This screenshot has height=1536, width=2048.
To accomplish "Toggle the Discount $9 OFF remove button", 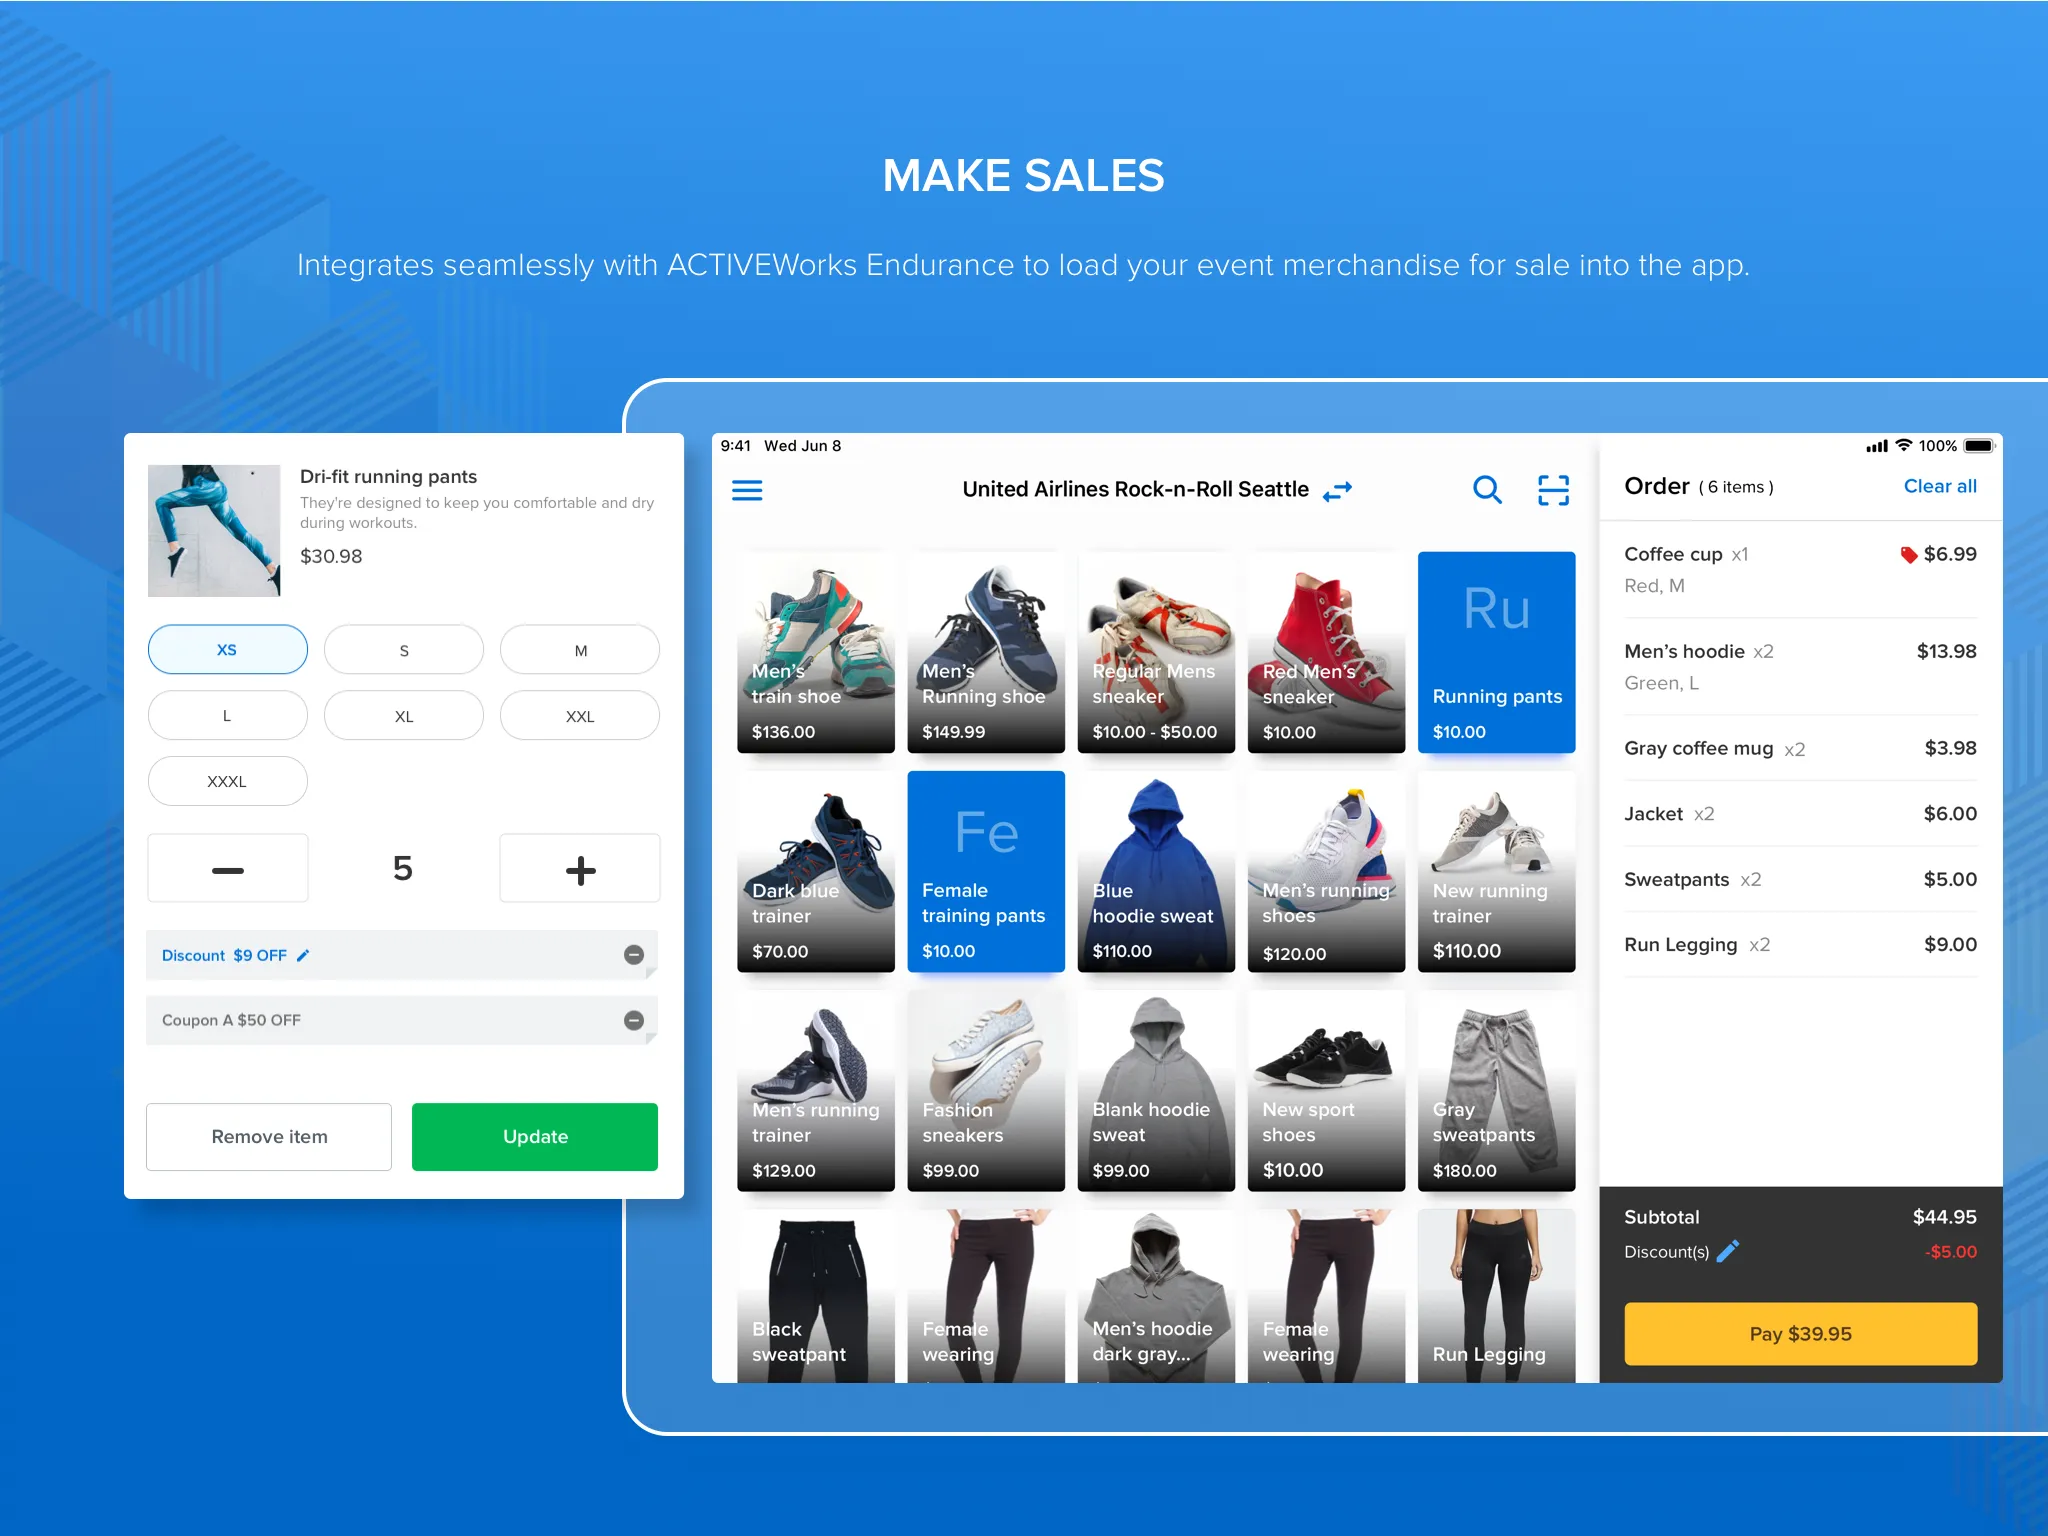I will pos(639,954).
